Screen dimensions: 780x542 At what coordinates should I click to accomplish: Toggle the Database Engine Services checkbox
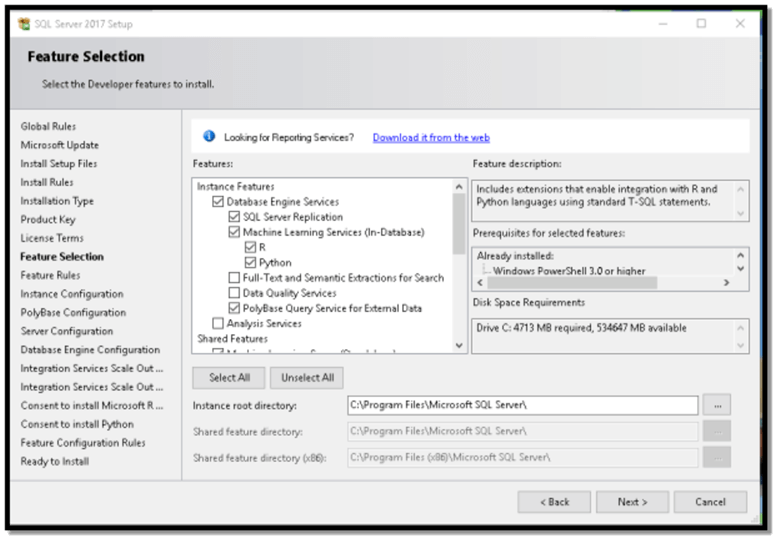click(218, 201)
